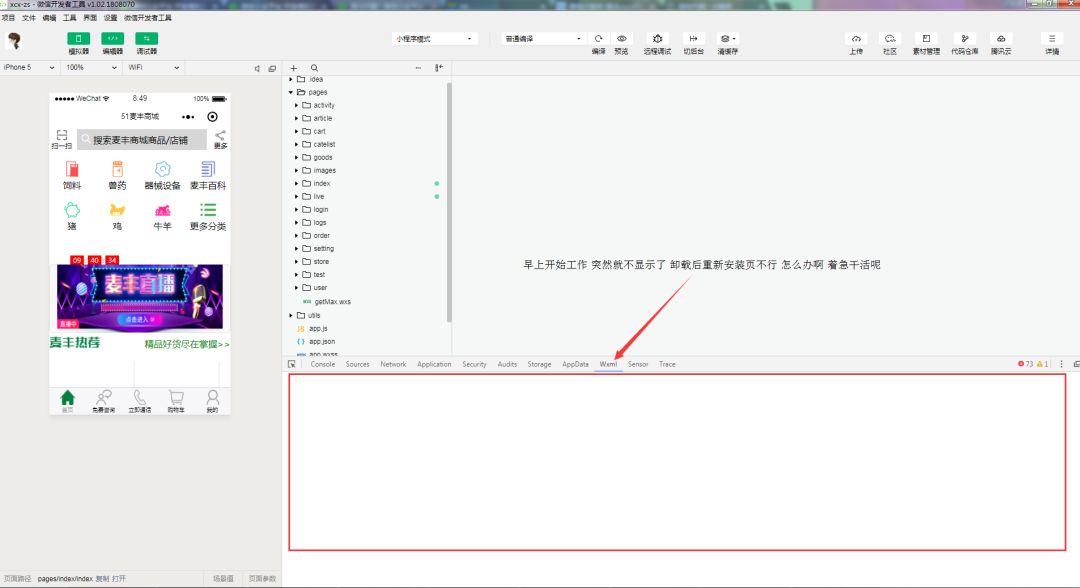Click the compile refresh icon
Screen dimensions: 1080x588
(599, 39)
